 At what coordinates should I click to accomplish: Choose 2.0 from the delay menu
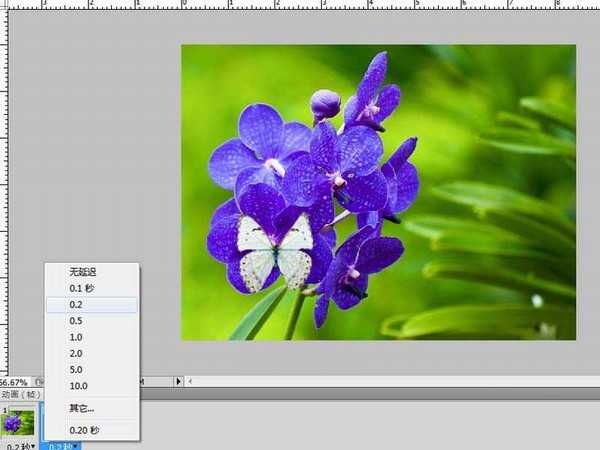[77, 353]
